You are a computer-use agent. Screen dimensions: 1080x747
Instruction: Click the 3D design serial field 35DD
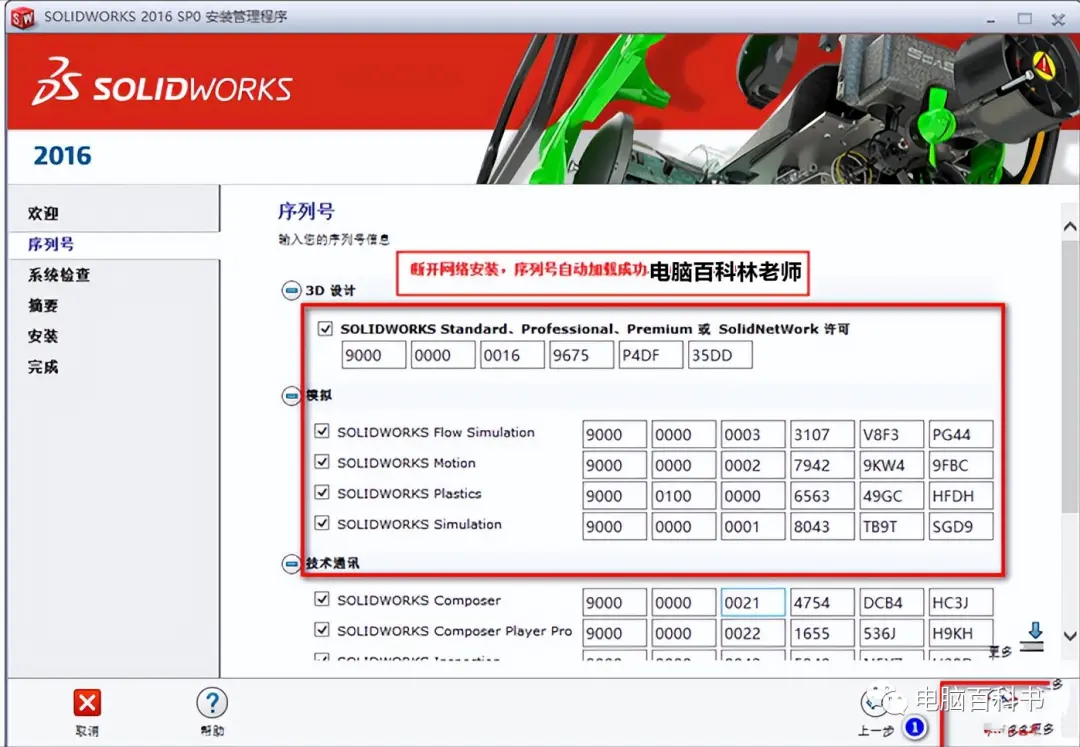tap(720, 355)
